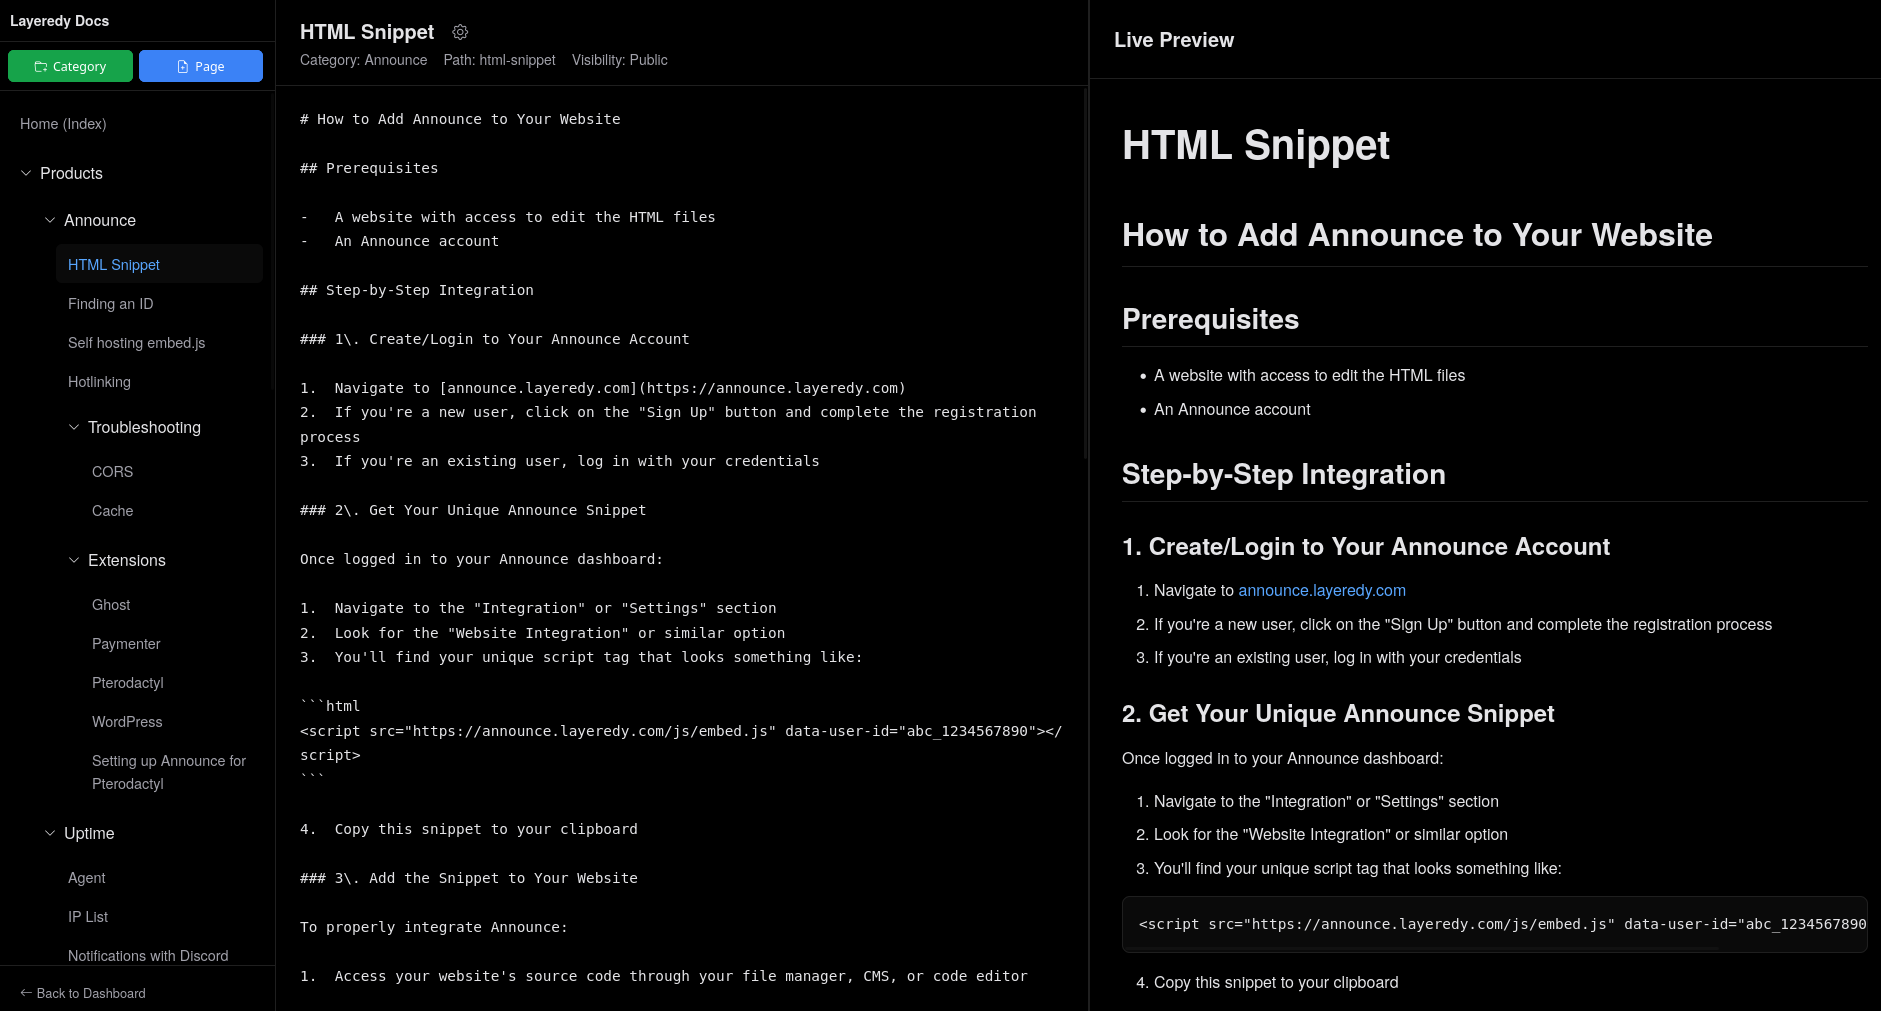The width and height of the screenshot is (1881, 1011).
Task: Open Ghost extension page
Action: (x=111, y=605)
